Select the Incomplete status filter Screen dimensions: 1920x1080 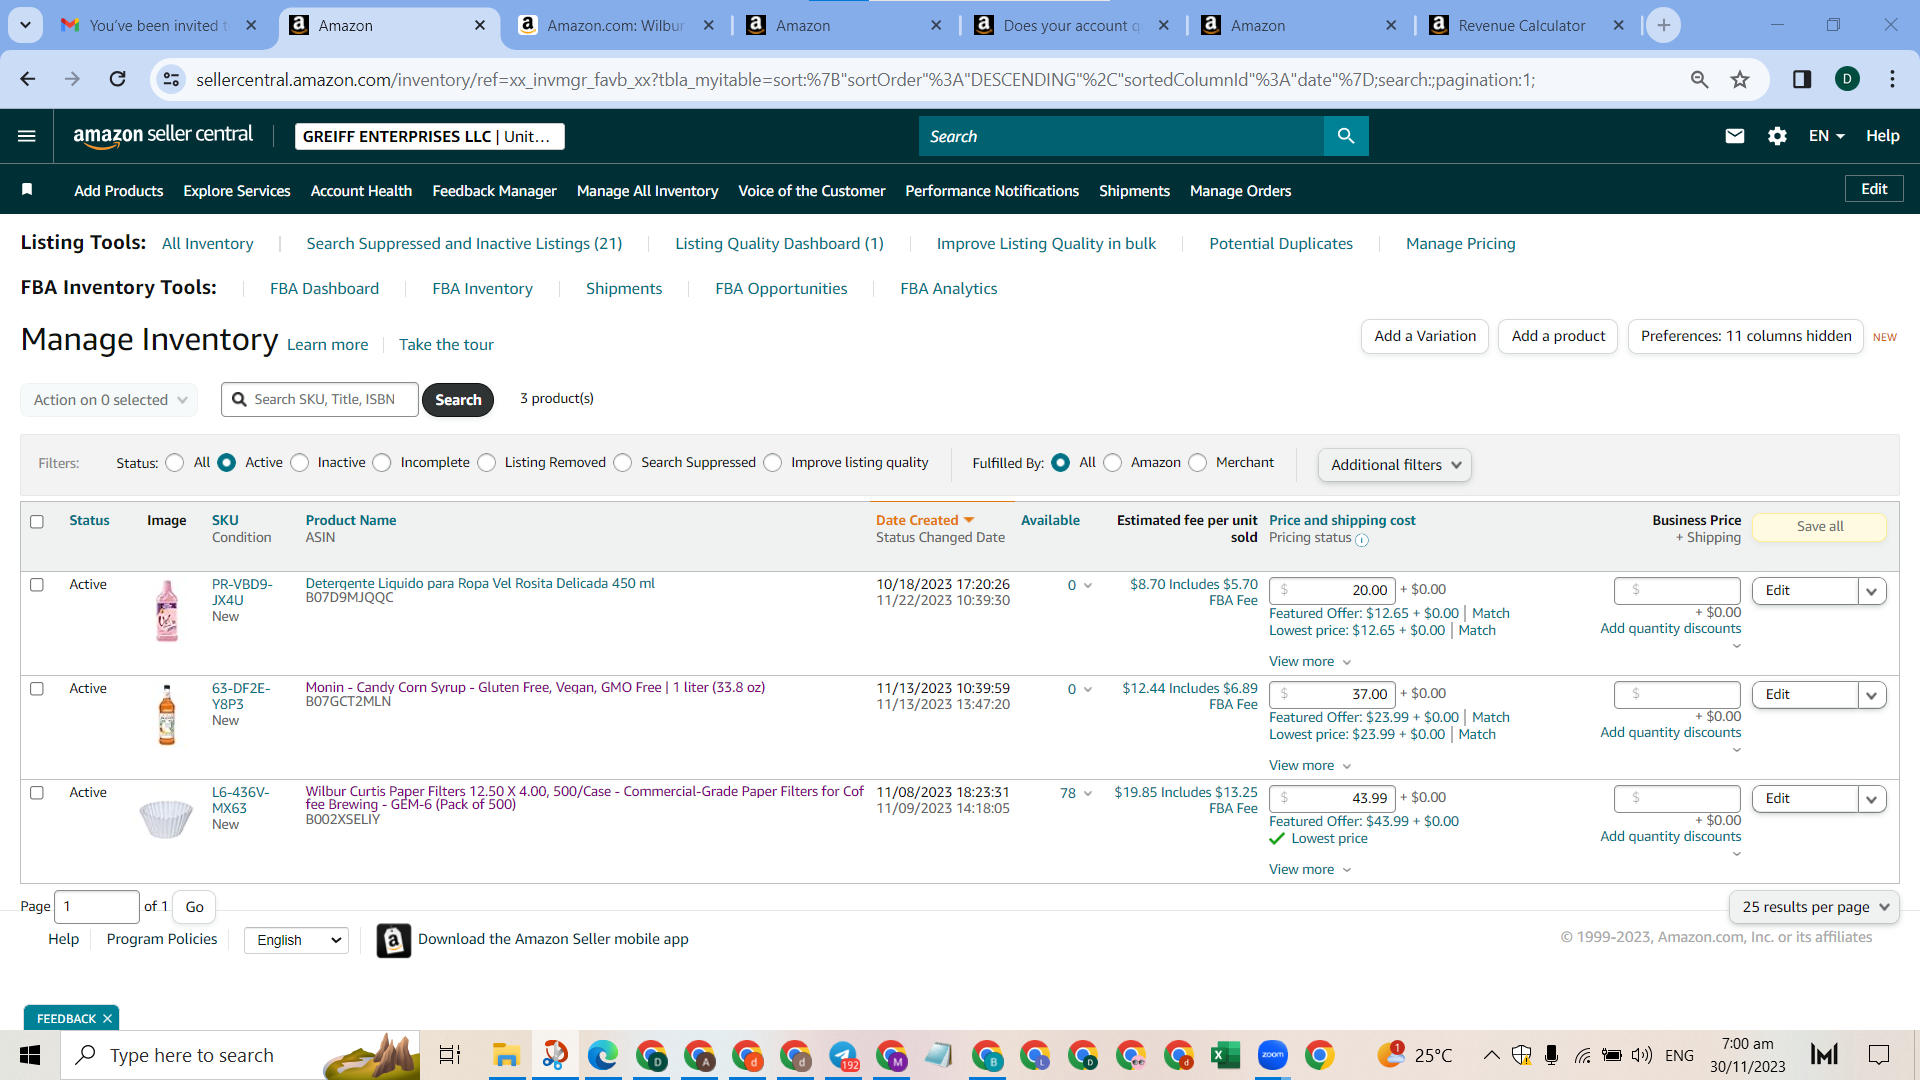tap(382, 463)
